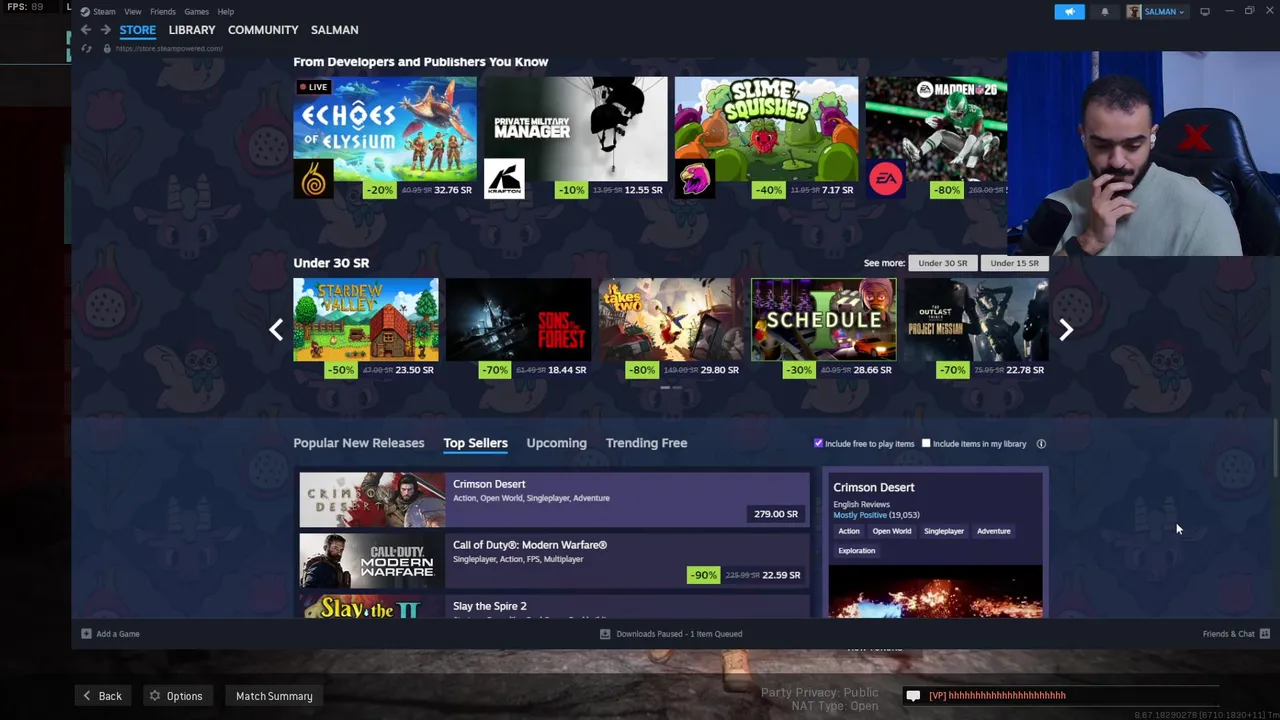Open the View menu
The height and width of the screenshot is (720, 1280).
pyautogui.click(x=132, y=12)
